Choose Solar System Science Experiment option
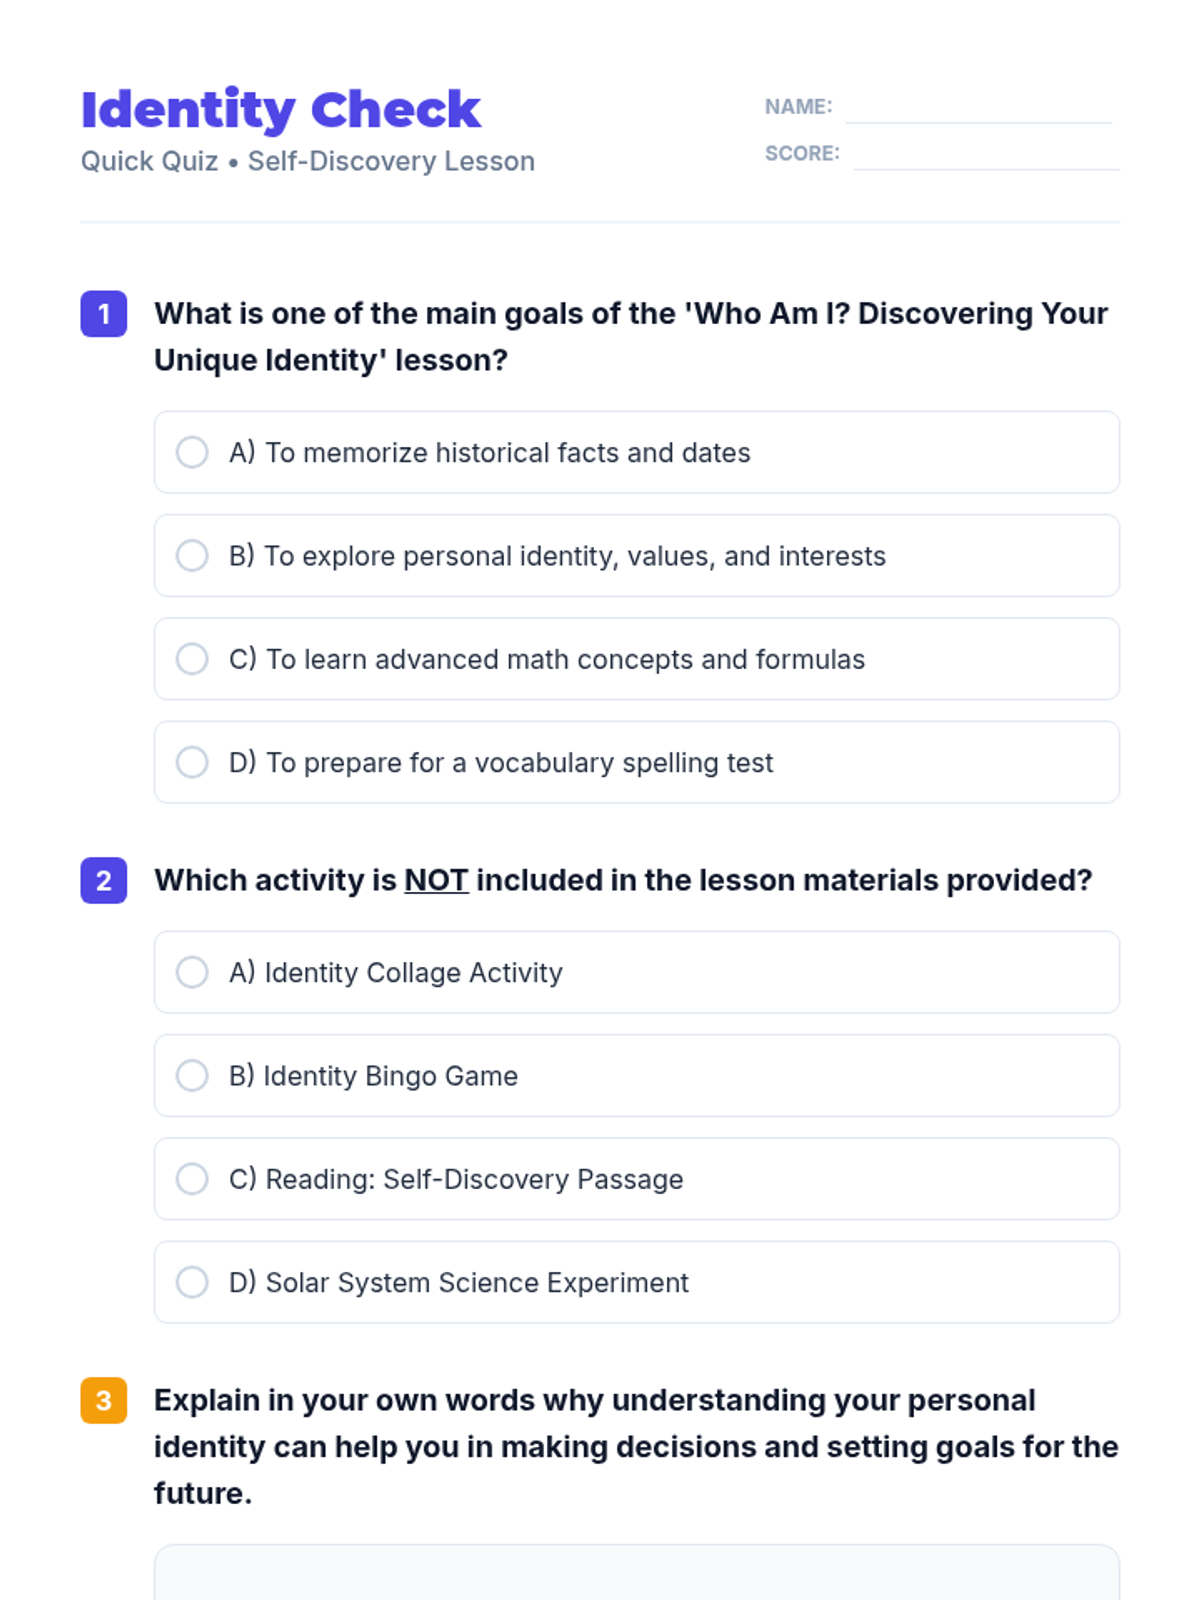Image resolution: width=1200 pixels, height=1600 pixels. (192, 1282)
